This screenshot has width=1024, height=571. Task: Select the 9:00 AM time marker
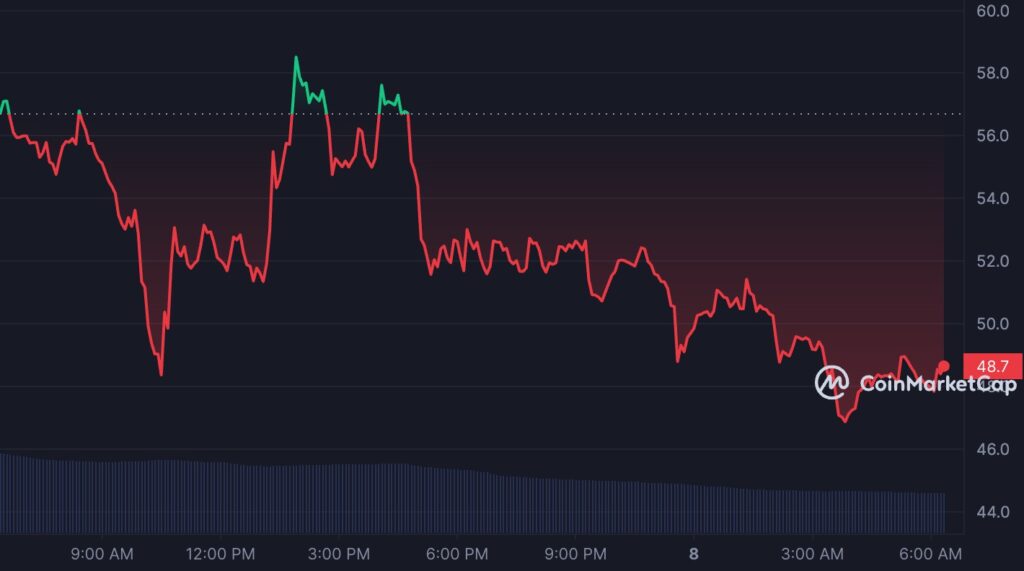pos(104,553)
